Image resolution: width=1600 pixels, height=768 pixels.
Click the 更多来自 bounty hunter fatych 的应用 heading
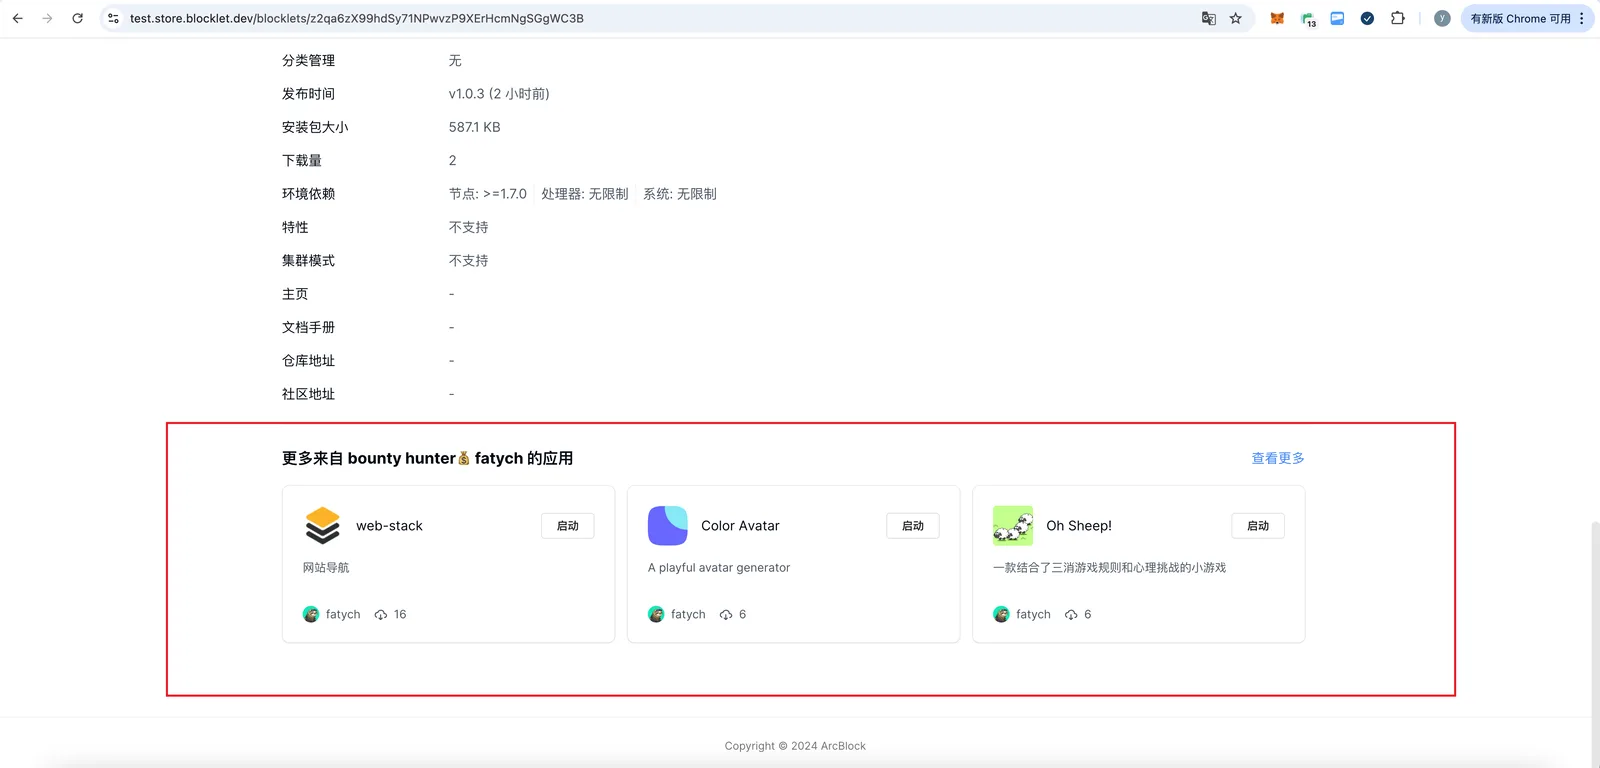pos(427,458)
